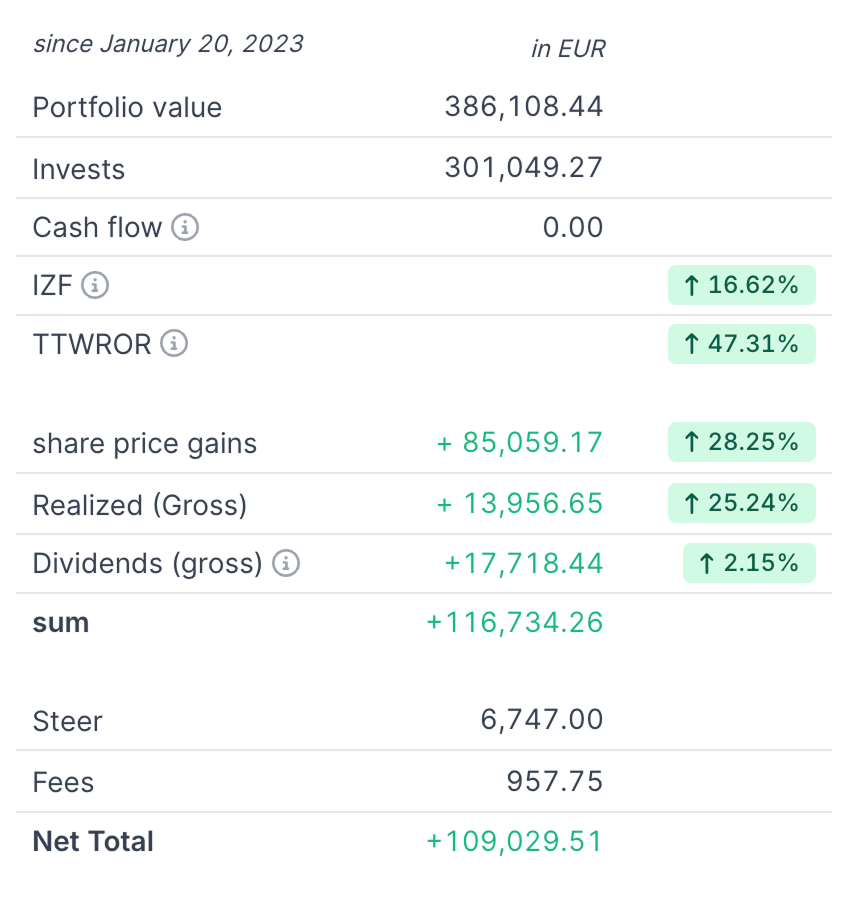Show info for Dividends (gross)
This screenshot has height=902, width=850.
pyautogui.click(x=286, y=564)
